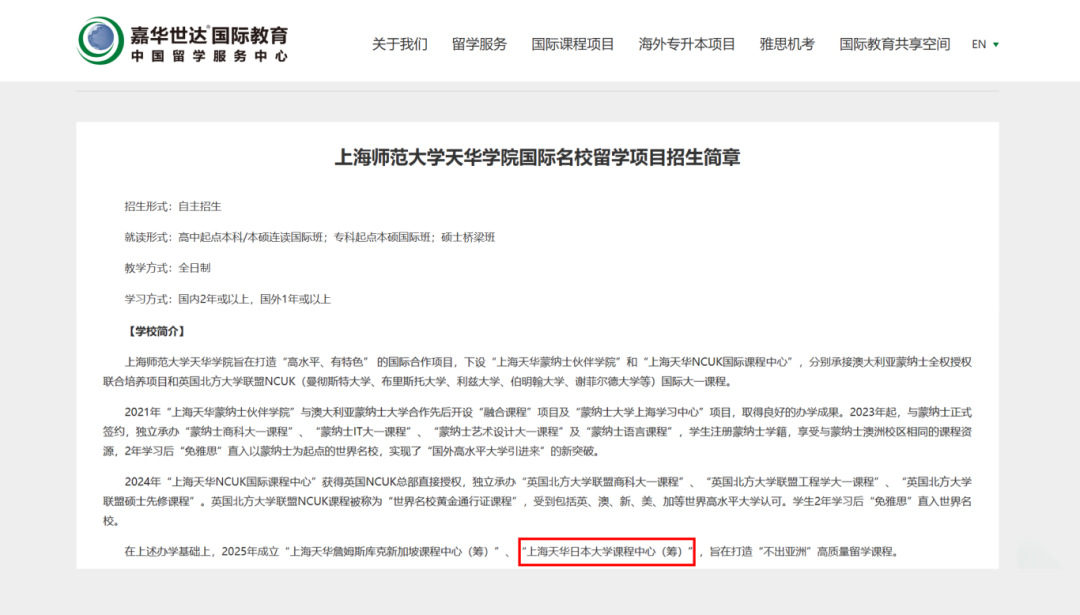Open the 海外专升本项目 navigation item
Viewport: 1080px width, 615px height.
click(x=685, y=44)
